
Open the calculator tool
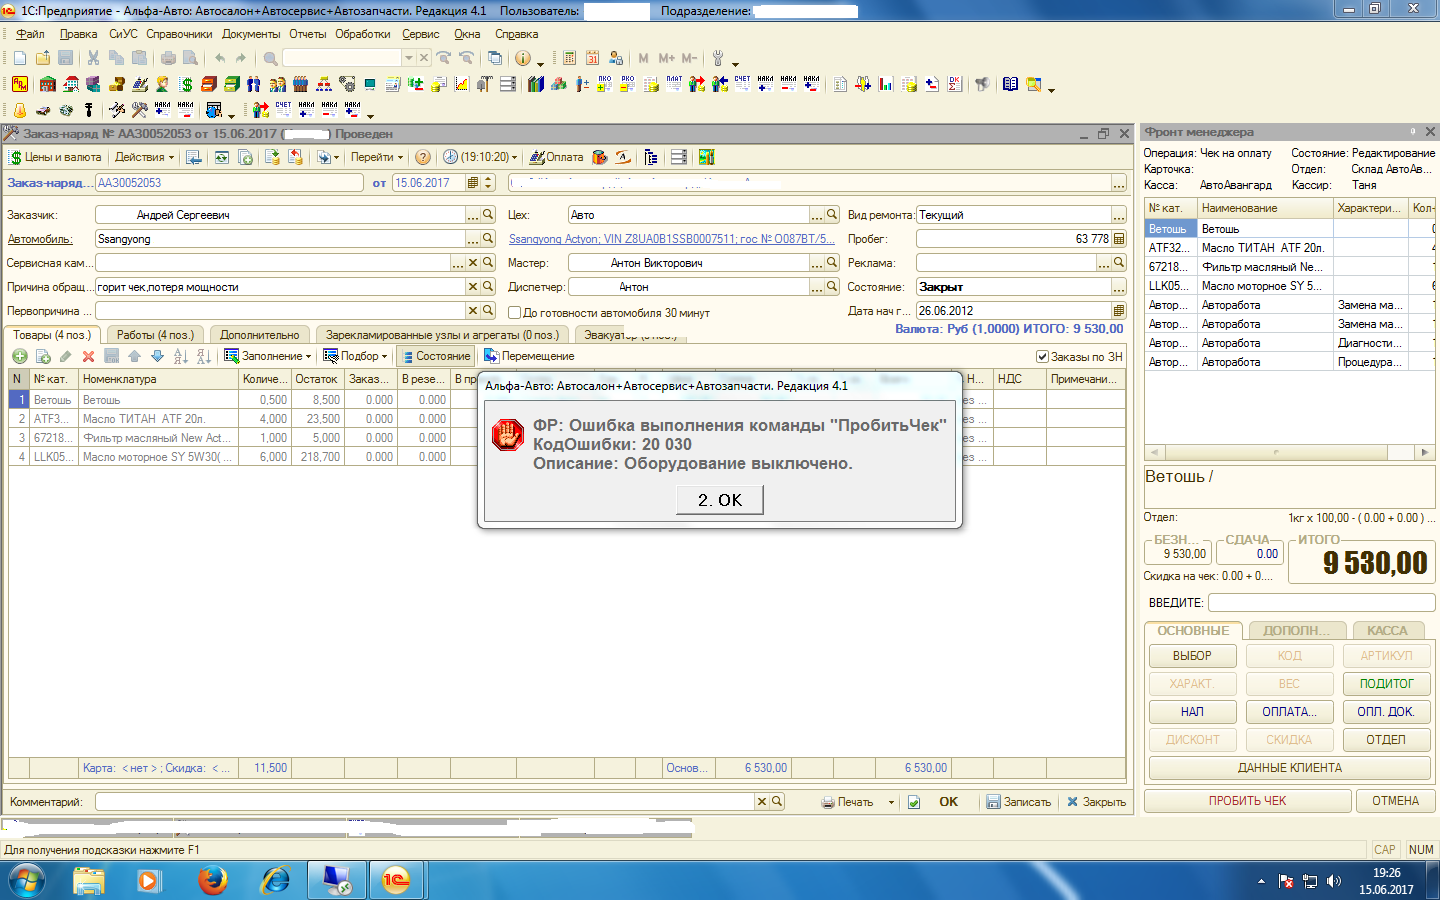coord(569,58)
